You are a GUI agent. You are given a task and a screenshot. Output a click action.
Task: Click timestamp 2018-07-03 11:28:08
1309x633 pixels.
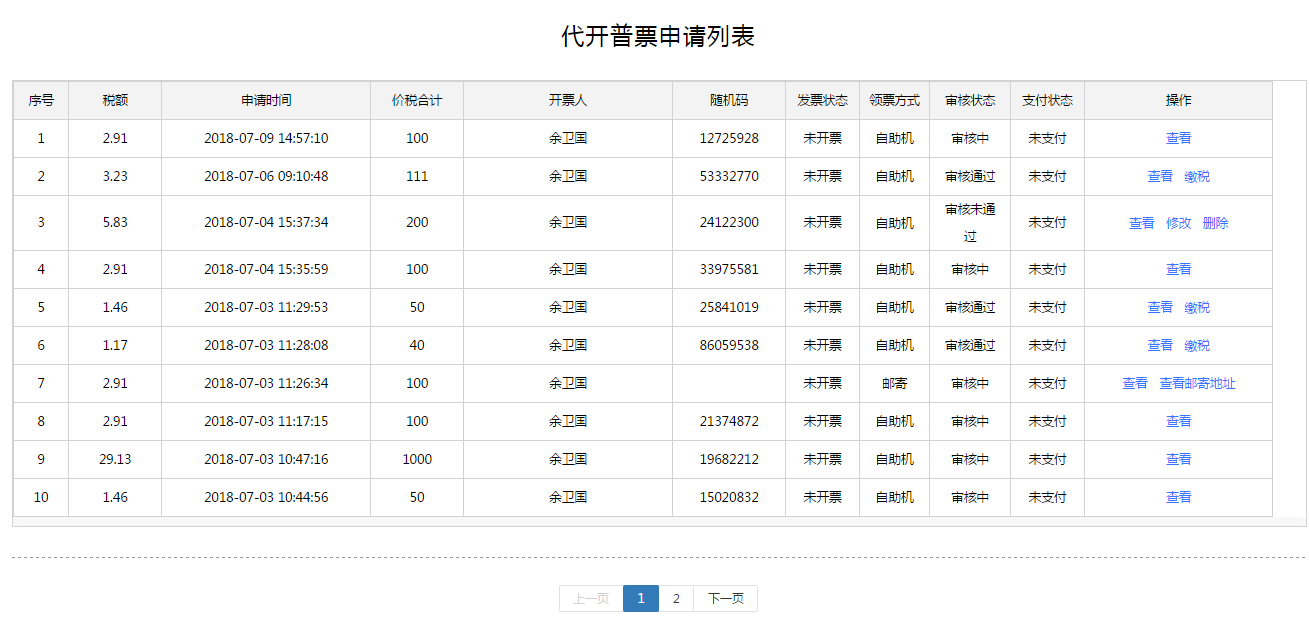click(x=266, y=345)
